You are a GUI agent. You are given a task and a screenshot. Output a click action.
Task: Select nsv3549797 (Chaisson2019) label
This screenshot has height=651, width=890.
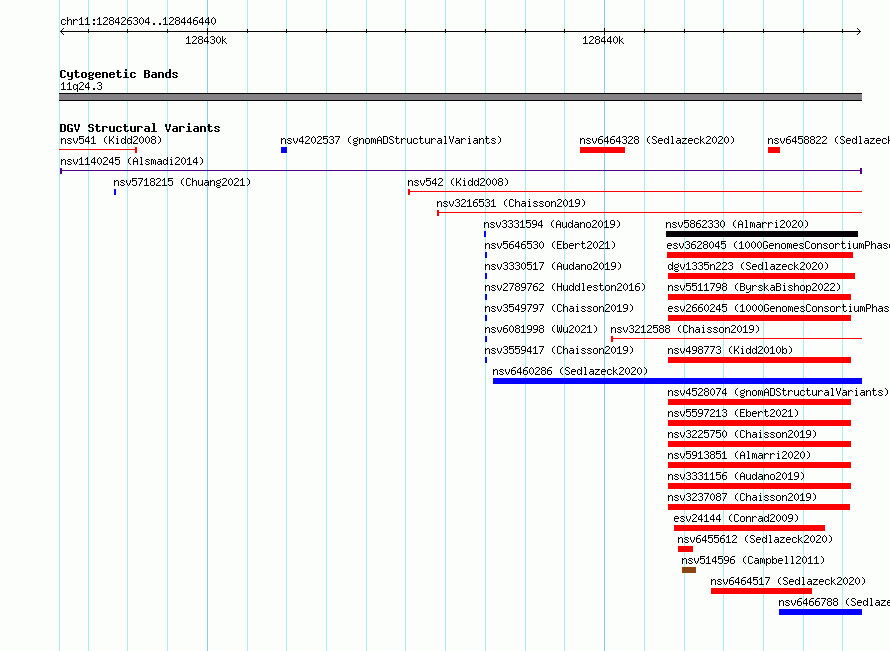click(559, 308)
